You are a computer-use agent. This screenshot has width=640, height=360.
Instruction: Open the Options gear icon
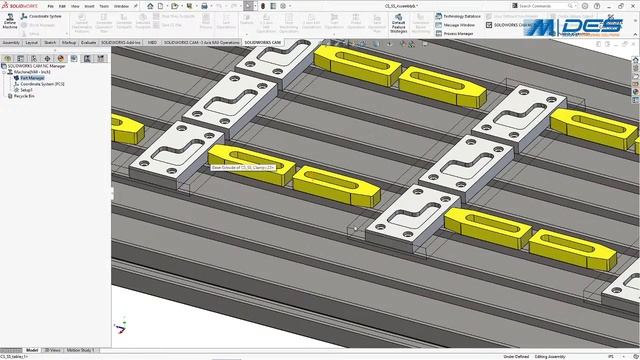tap(283, 6)
